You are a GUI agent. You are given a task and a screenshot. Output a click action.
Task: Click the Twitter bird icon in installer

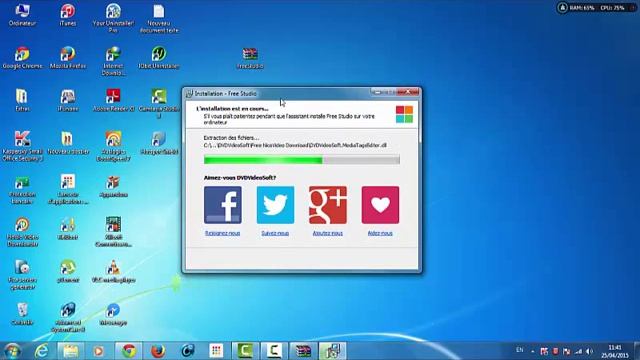pyautogui.click(x=275, y=205)
